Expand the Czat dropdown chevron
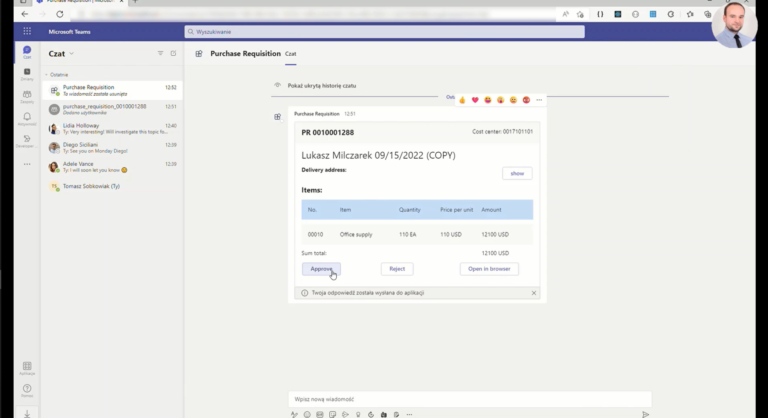The image size is (768, 418). tap(72, 53)
